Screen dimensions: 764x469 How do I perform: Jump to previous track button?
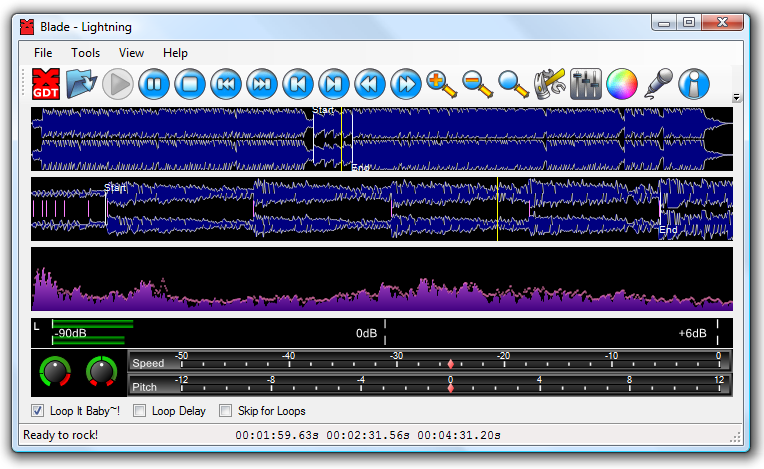pos(298,84)
